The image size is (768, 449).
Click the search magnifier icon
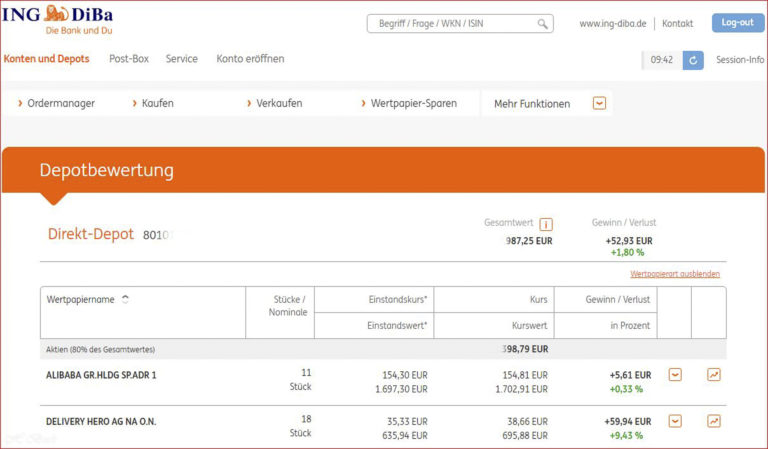542,24
